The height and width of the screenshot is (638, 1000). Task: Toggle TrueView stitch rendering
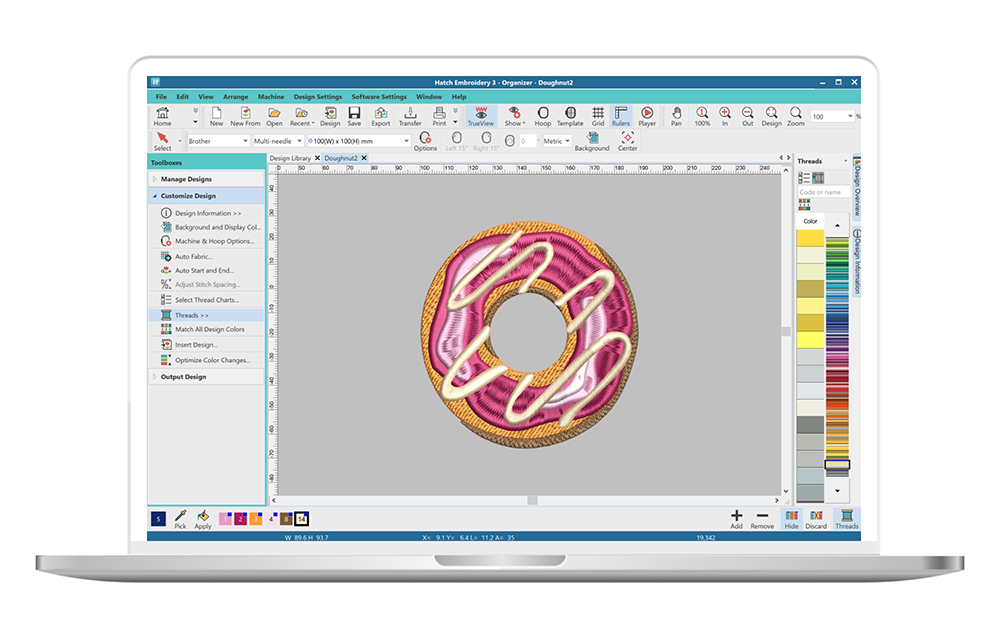(x=481, y=116)
